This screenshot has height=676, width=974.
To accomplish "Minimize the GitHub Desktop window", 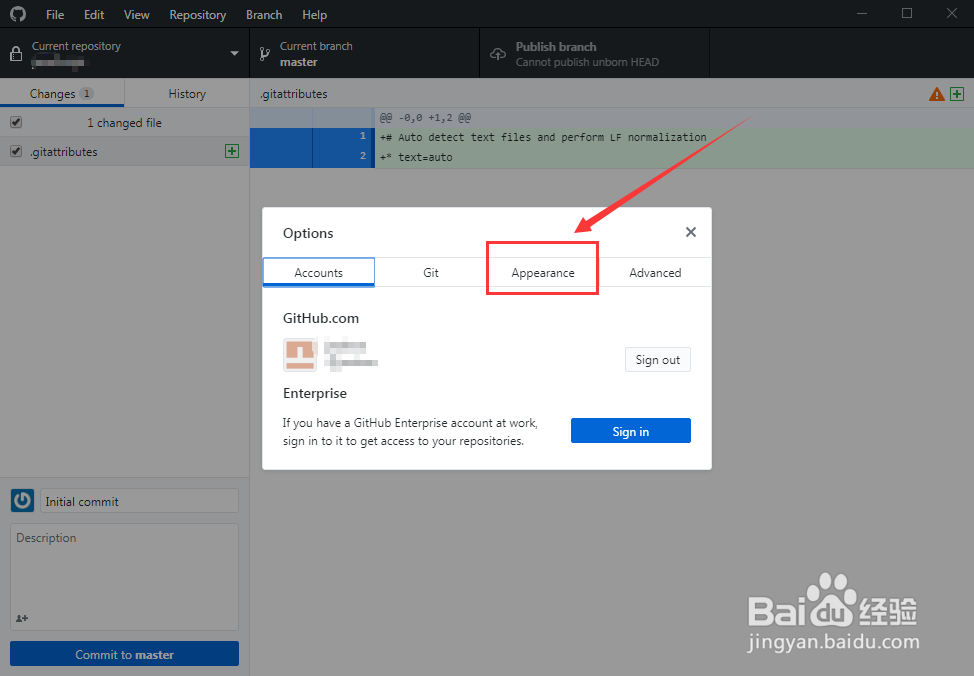I will 862,14.
